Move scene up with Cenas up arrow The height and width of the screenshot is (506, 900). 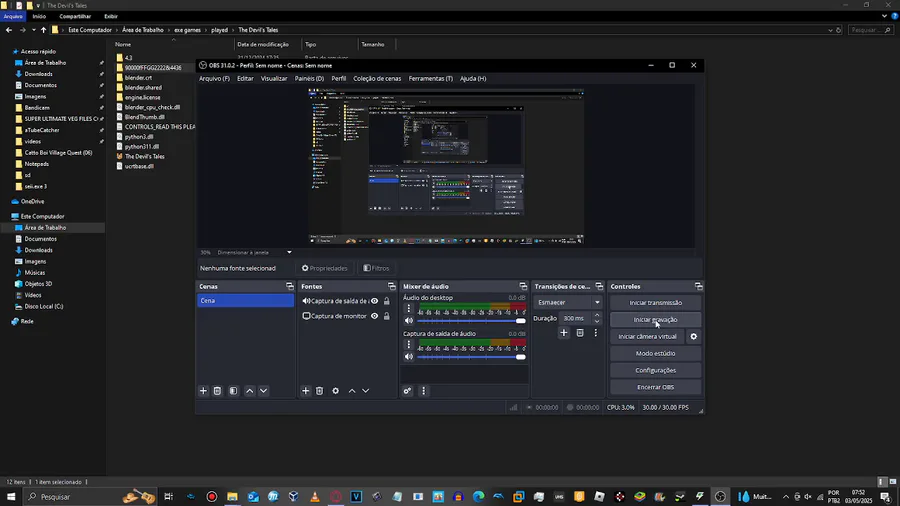(x=250, y=391)
